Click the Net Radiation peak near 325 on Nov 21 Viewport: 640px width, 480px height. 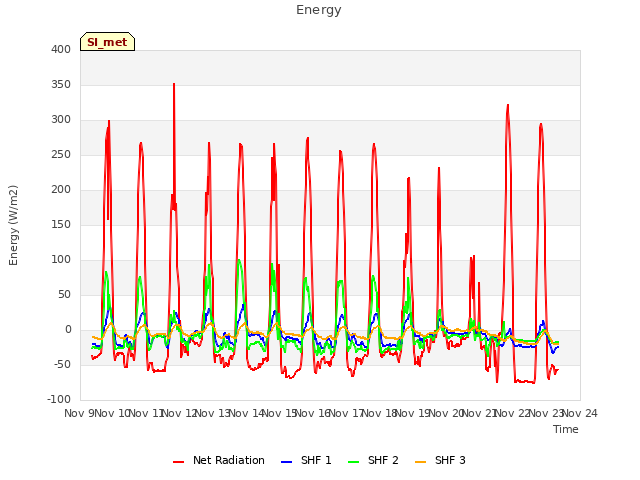click(x=508, y=105)
